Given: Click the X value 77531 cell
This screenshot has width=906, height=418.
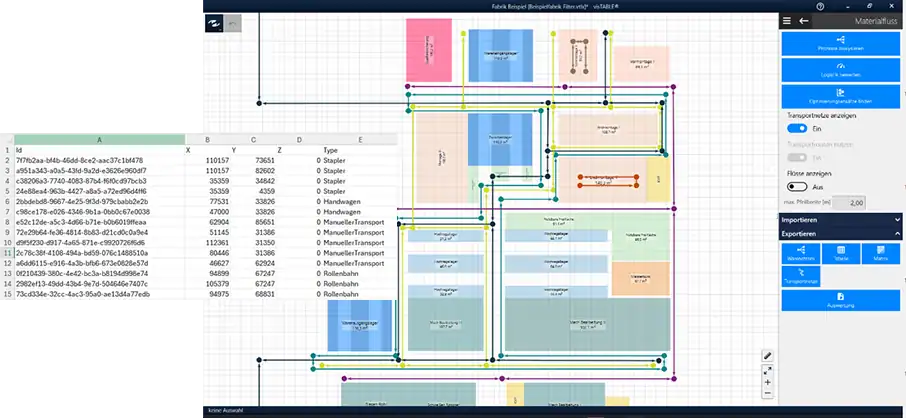Looking at the screenshot, I should click(207, 201).
